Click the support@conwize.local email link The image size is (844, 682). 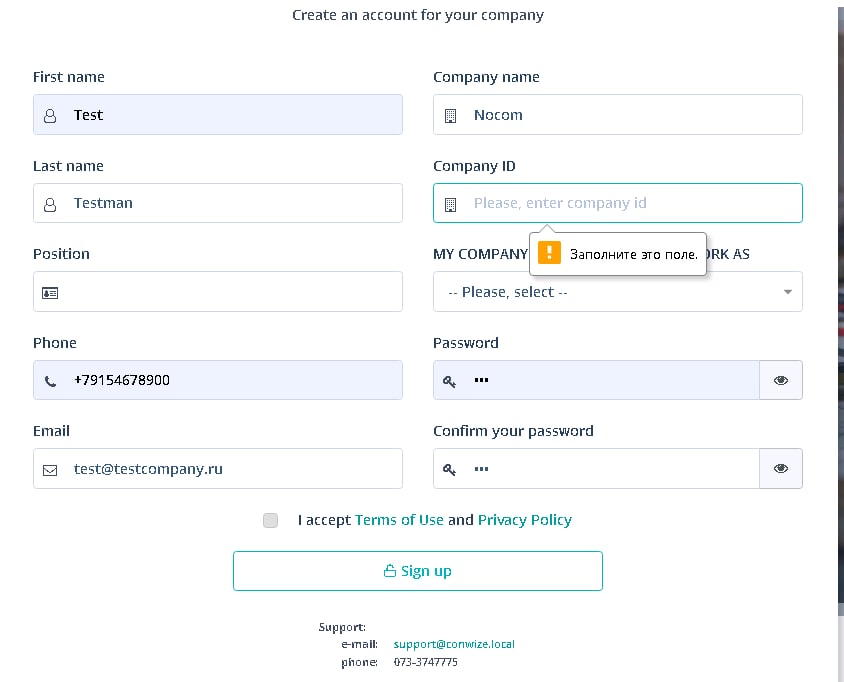pyautogui.click(x=454, y=644)
